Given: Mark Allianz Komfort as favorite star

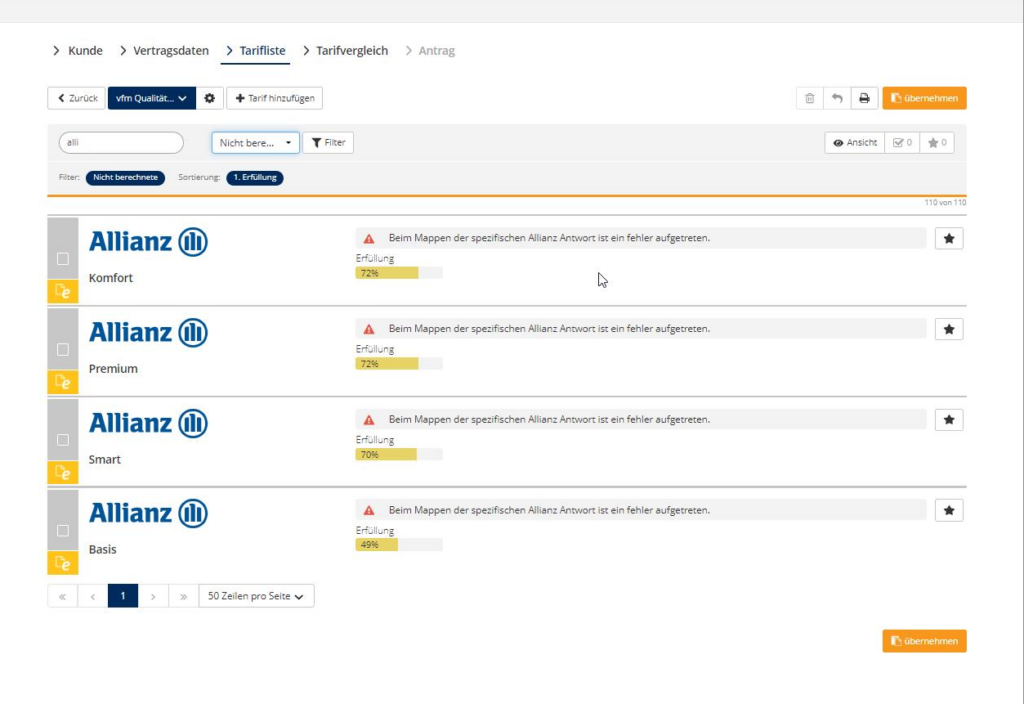Looking at the screenshot, I should point(949,238).
